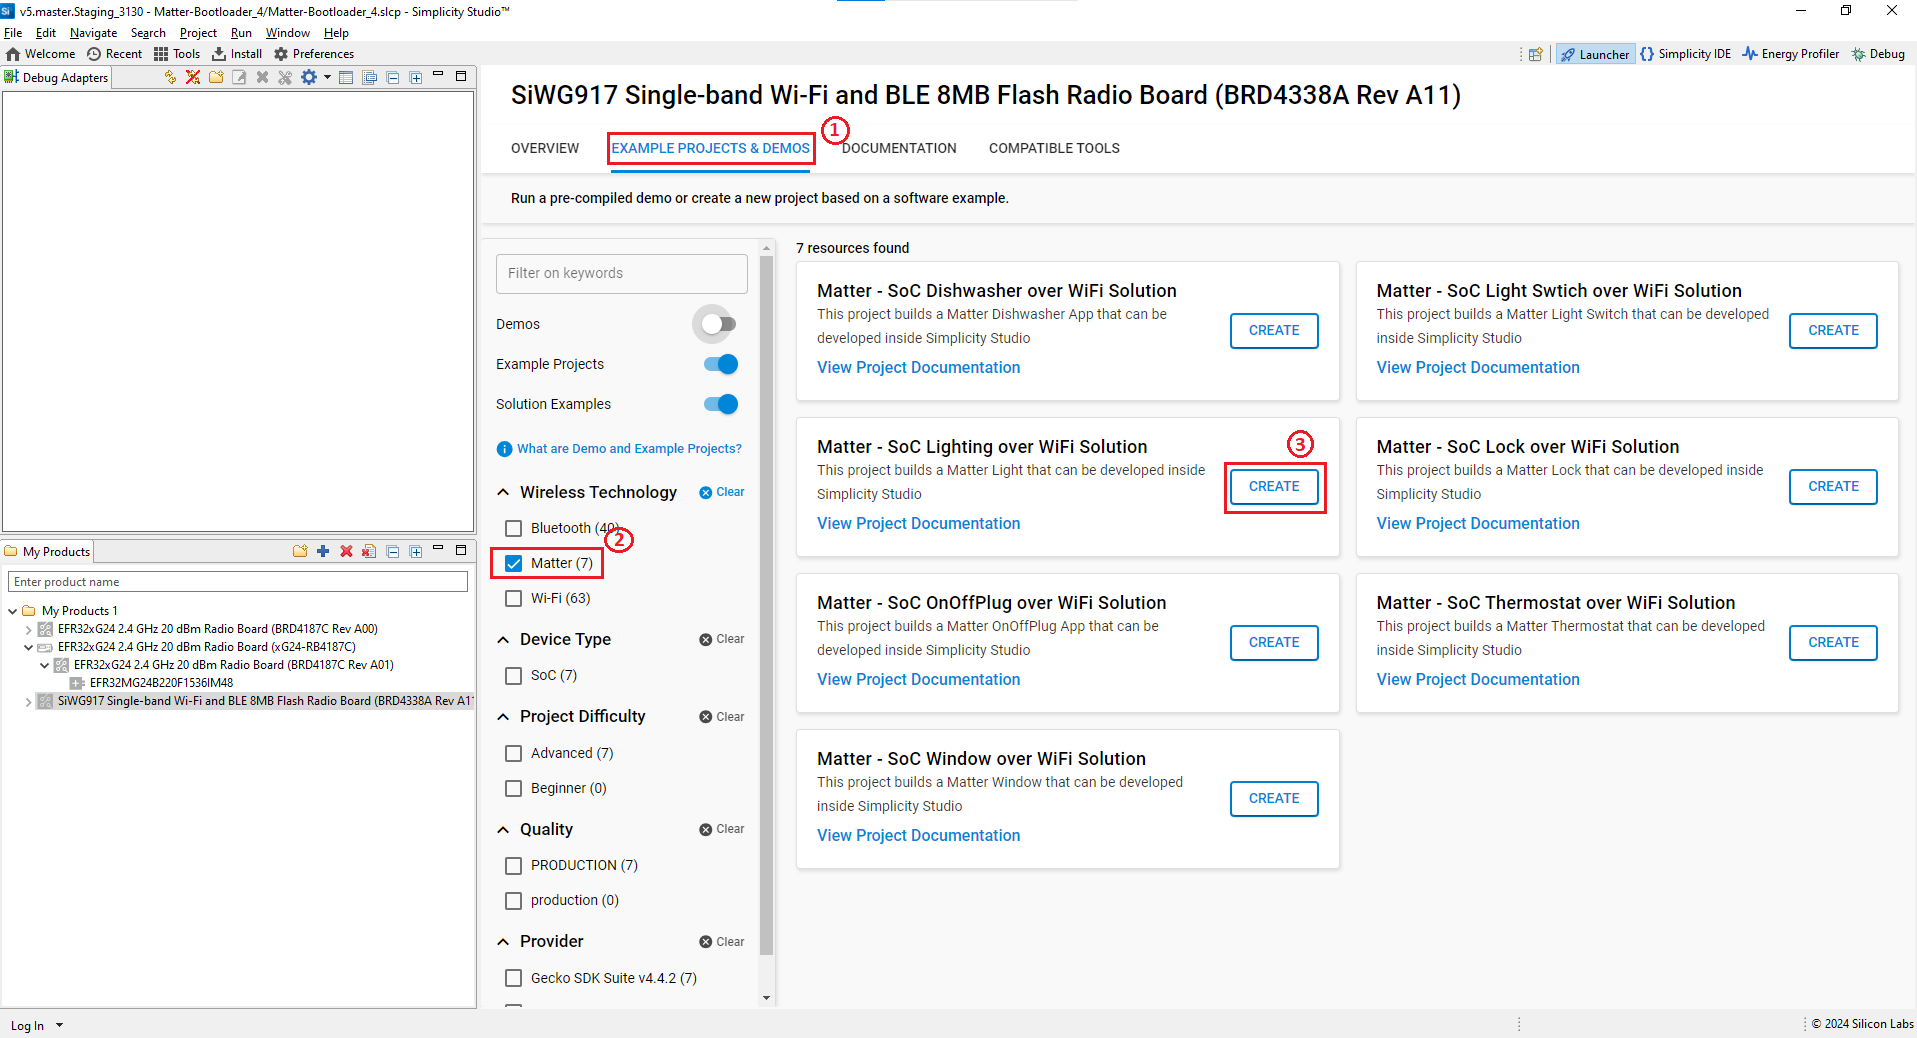This screenshot has height=1038, width=1917.
Task: Switch to the Debug perspective
Action: (1878, 54)
